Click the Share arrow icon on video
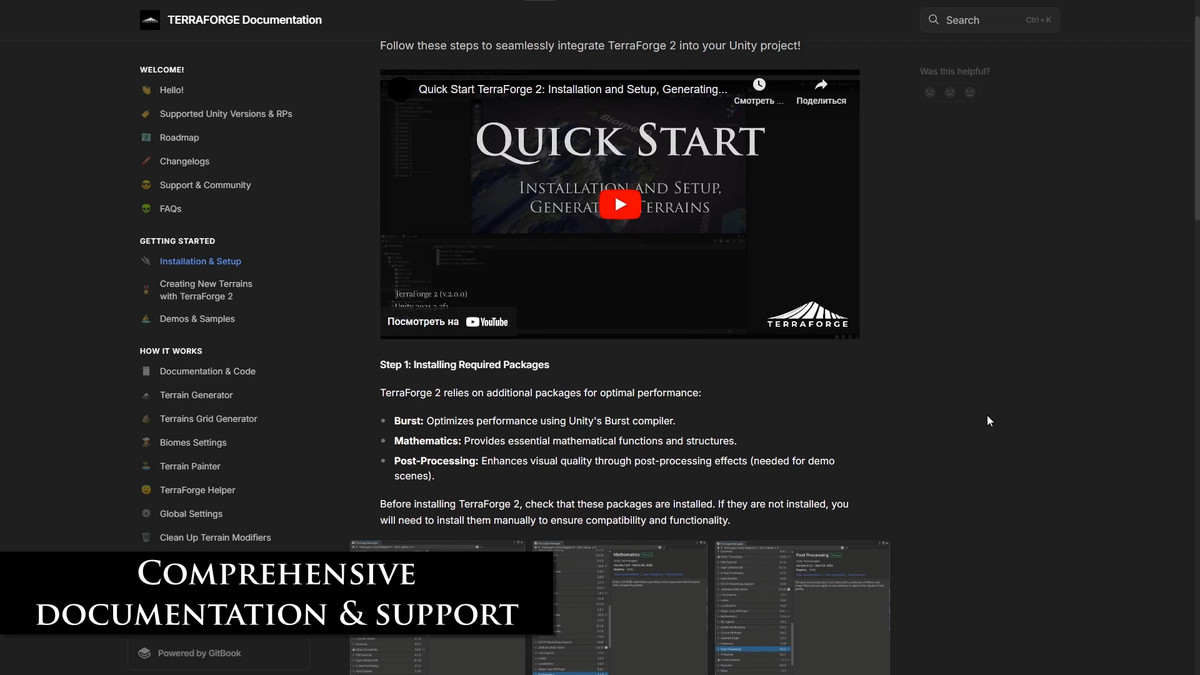1200x675 pixels. [821, 85]
